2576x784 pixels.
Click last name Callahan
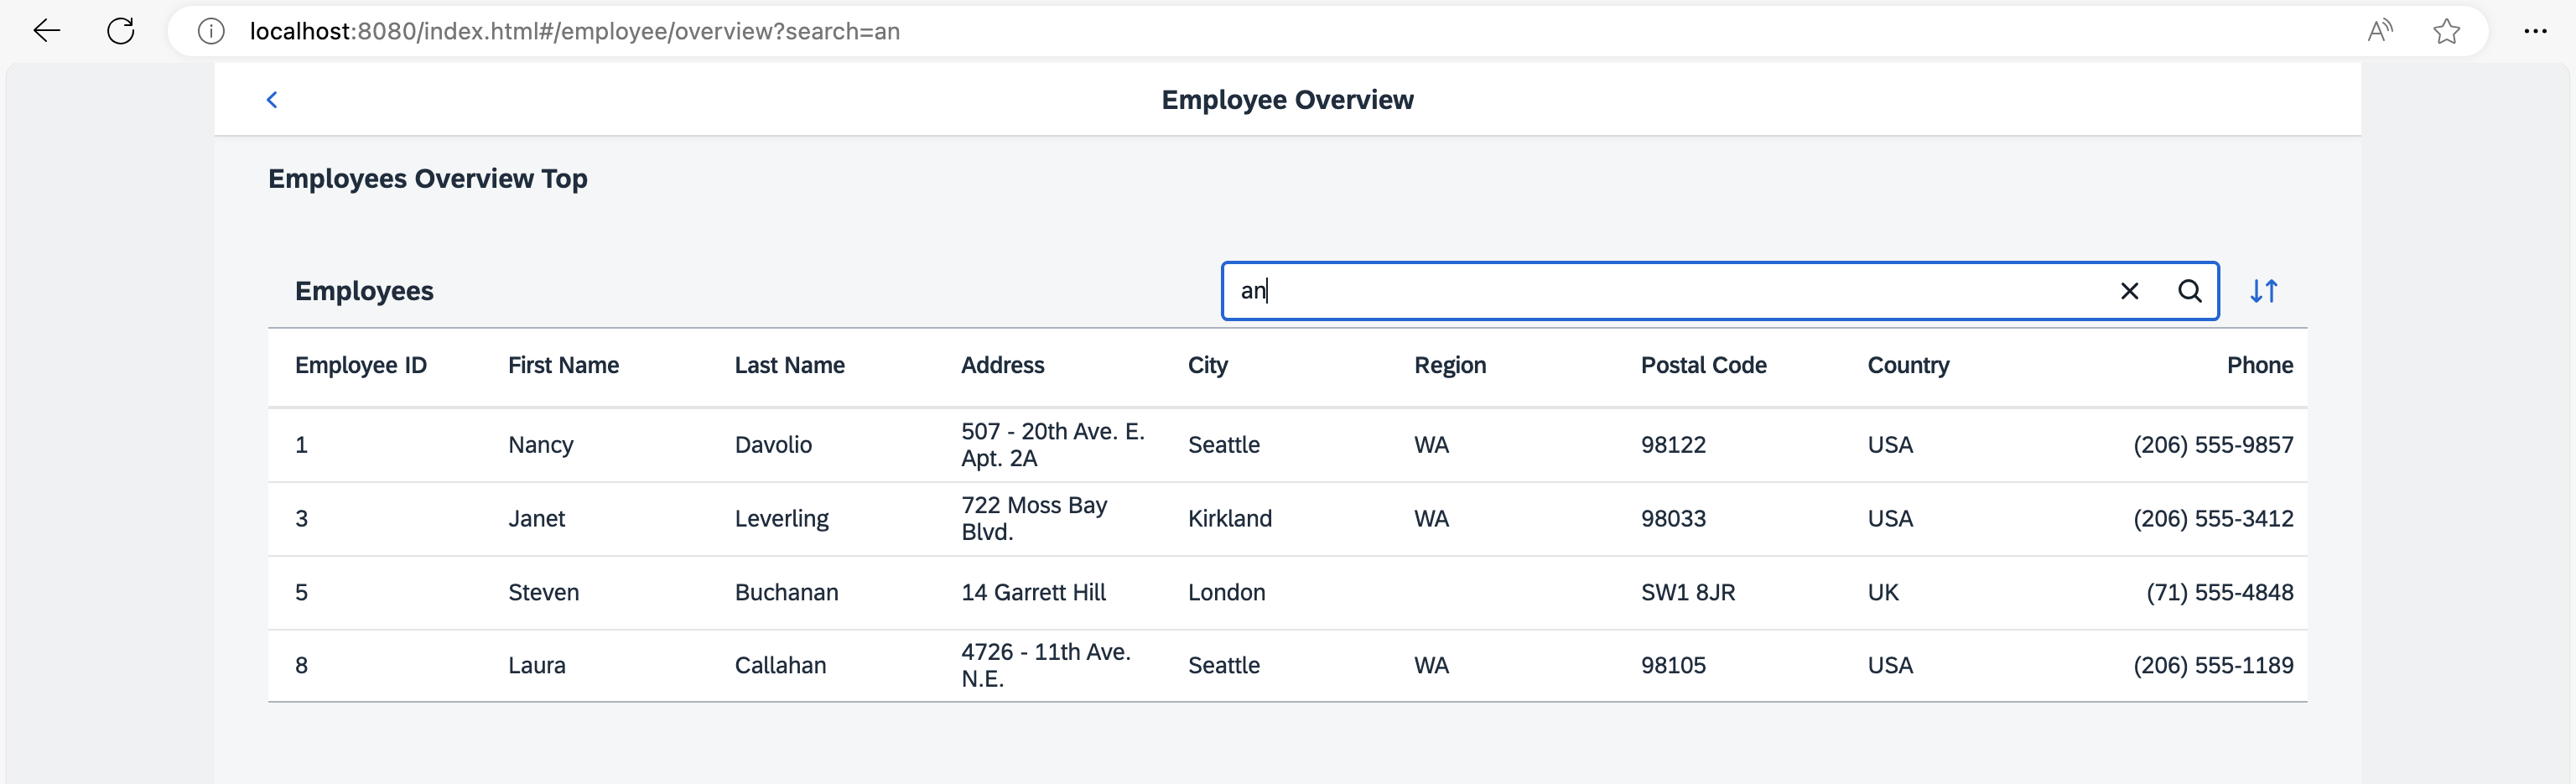pos(781,665)
